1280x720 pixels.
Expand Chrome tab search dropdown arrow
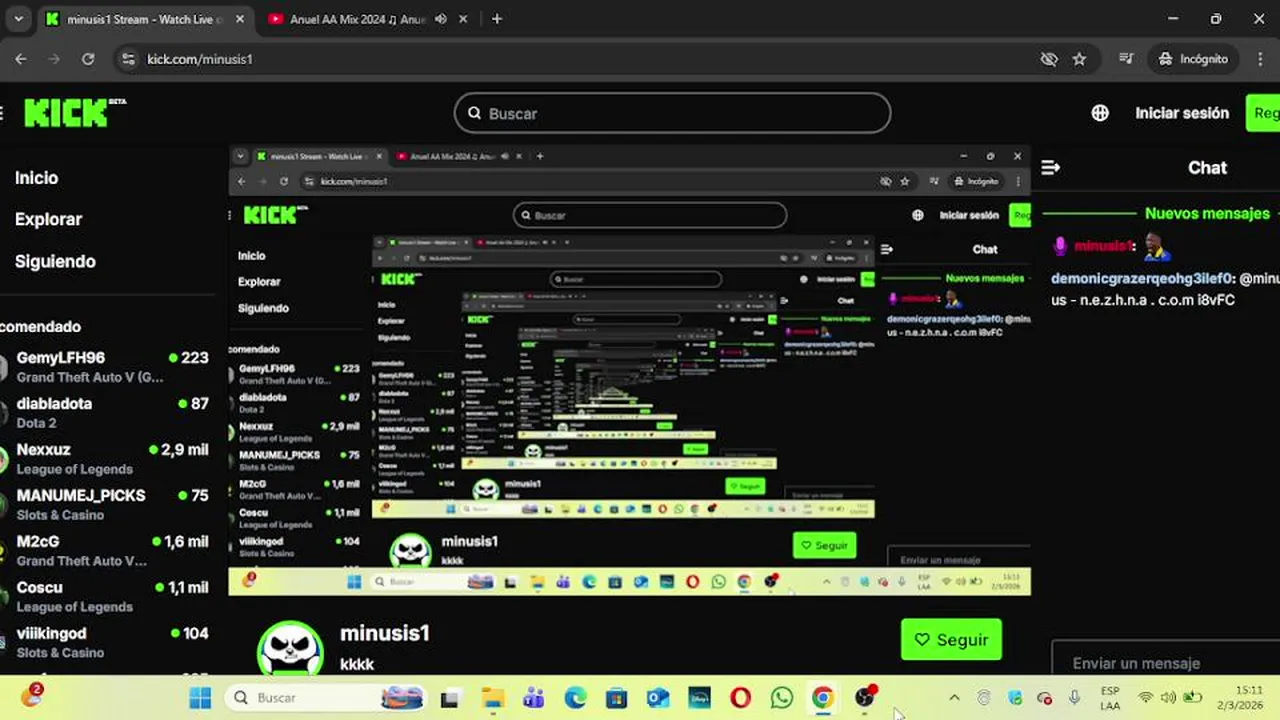18,19
